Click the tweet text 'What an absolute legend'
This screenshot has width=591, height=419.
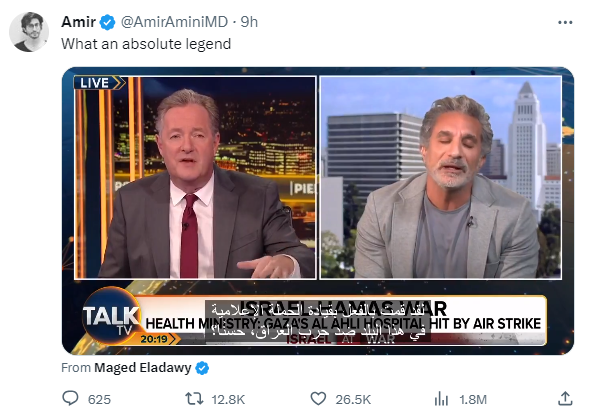146,44
